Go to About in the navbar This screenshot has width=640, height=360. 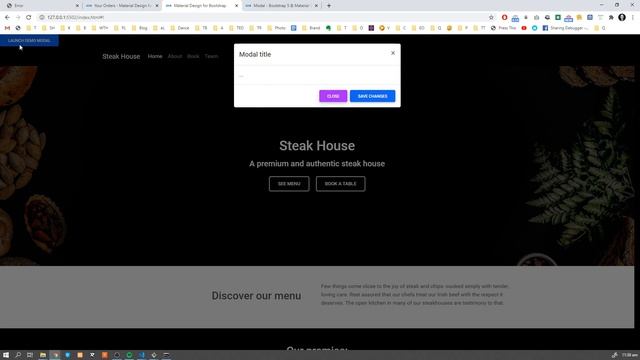tap(175, 56)
